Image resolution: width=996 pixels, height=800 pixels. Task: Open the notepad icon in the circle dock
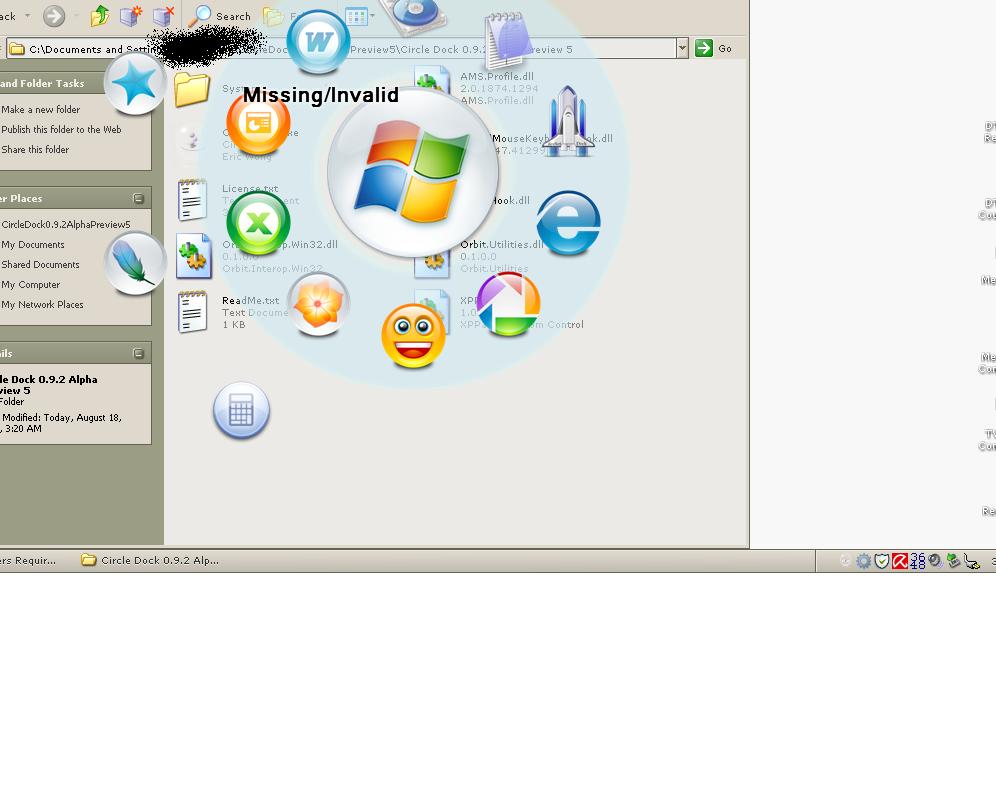tap(506, 39)
